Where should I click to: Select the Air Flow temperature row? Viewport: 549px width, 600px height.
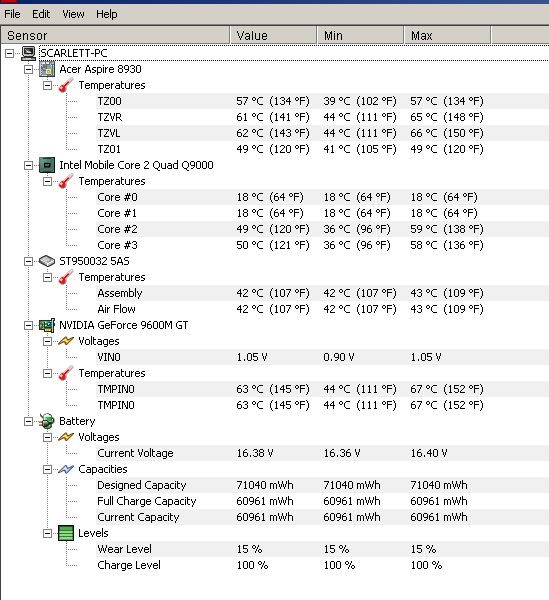pos(322,309)
